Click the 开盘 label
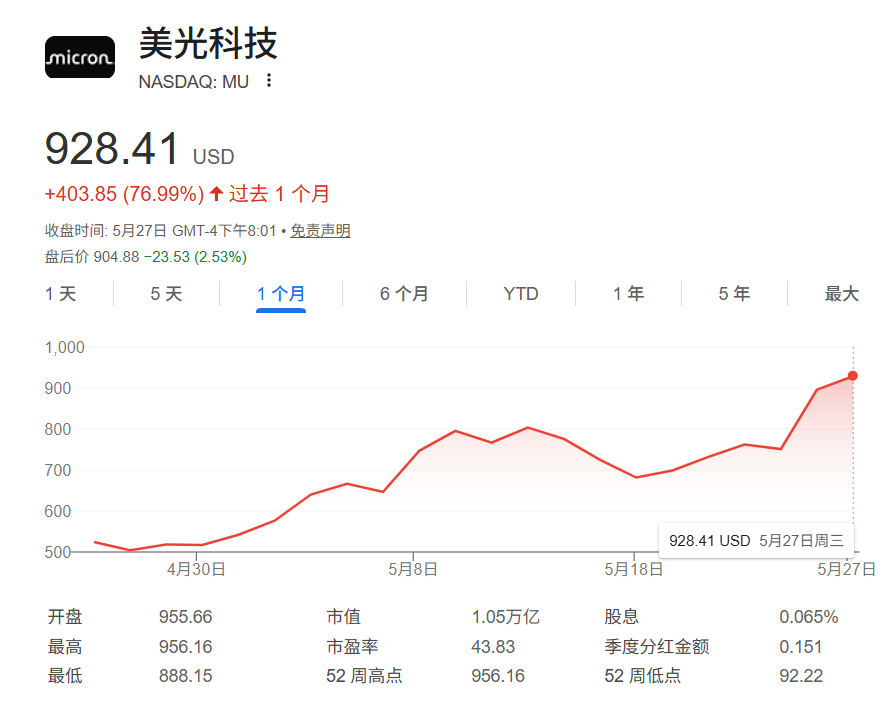This screenshot has width=884, height=703. (x=65, y=617)
